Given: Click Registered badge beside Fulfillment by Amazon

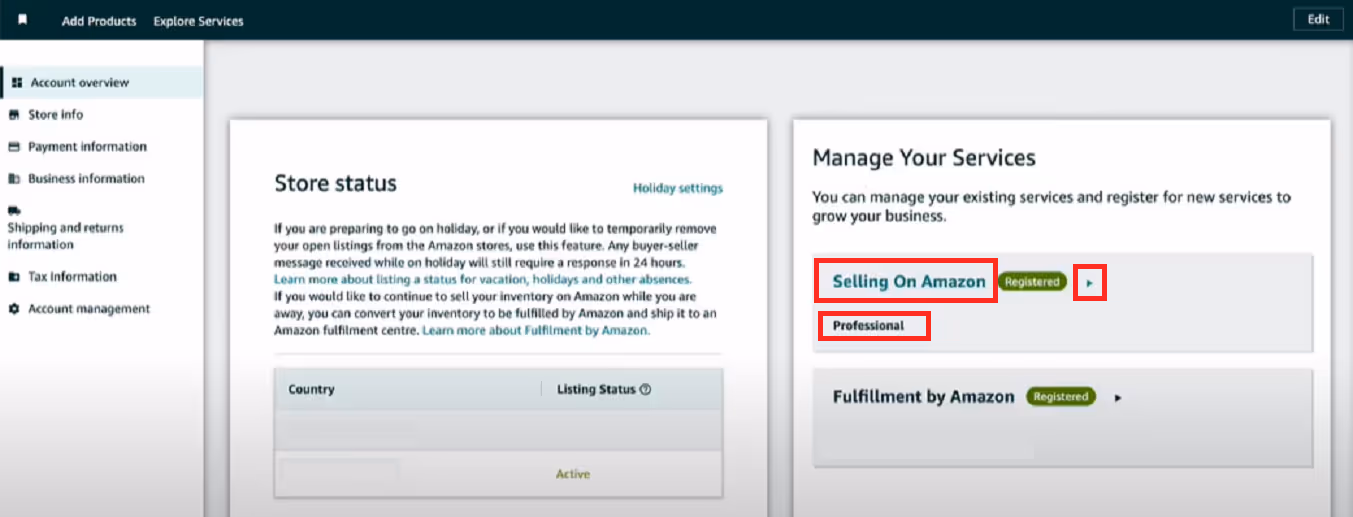Looking at the screenshot, I should click(1061, 397).
